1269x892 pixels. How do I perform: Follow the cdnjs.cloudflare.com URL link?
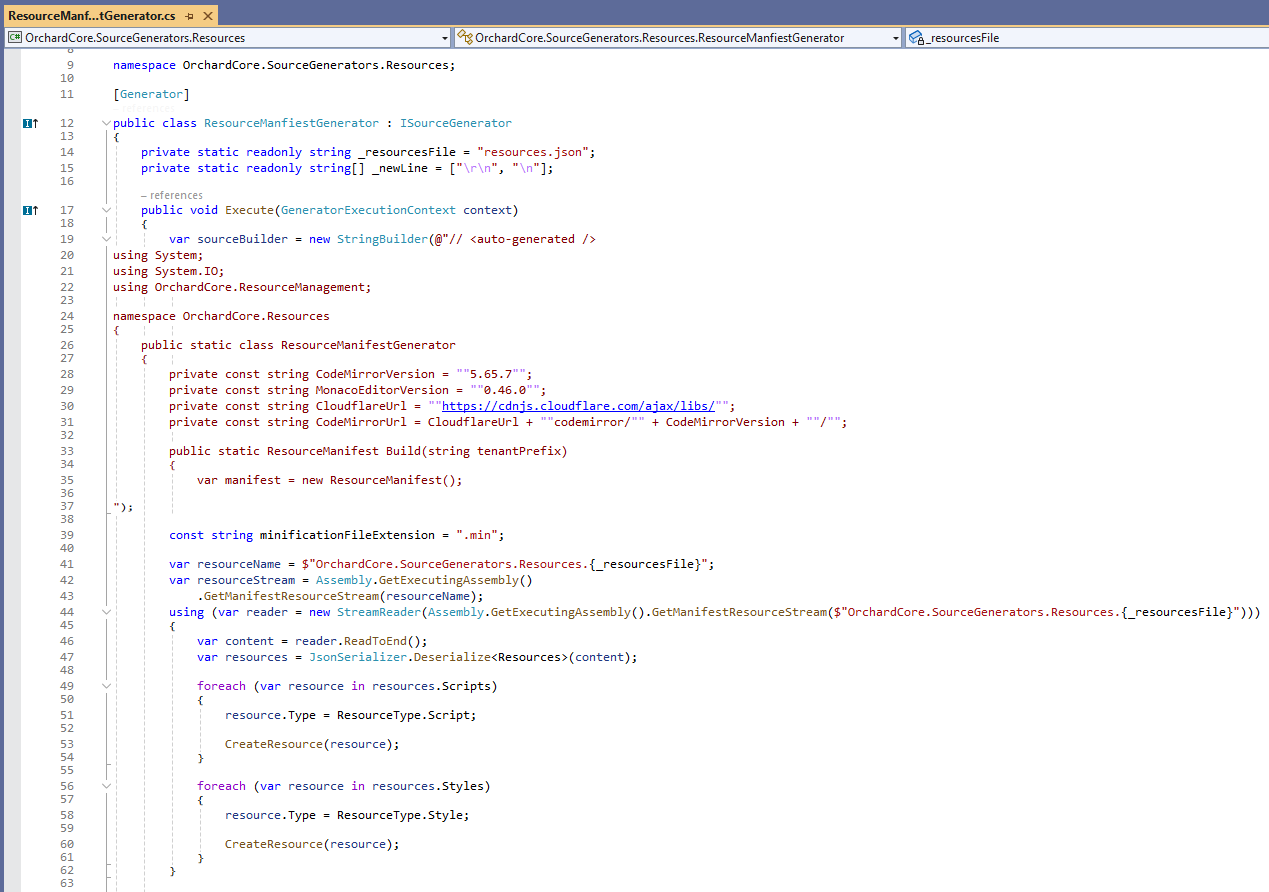coord(578,406)
